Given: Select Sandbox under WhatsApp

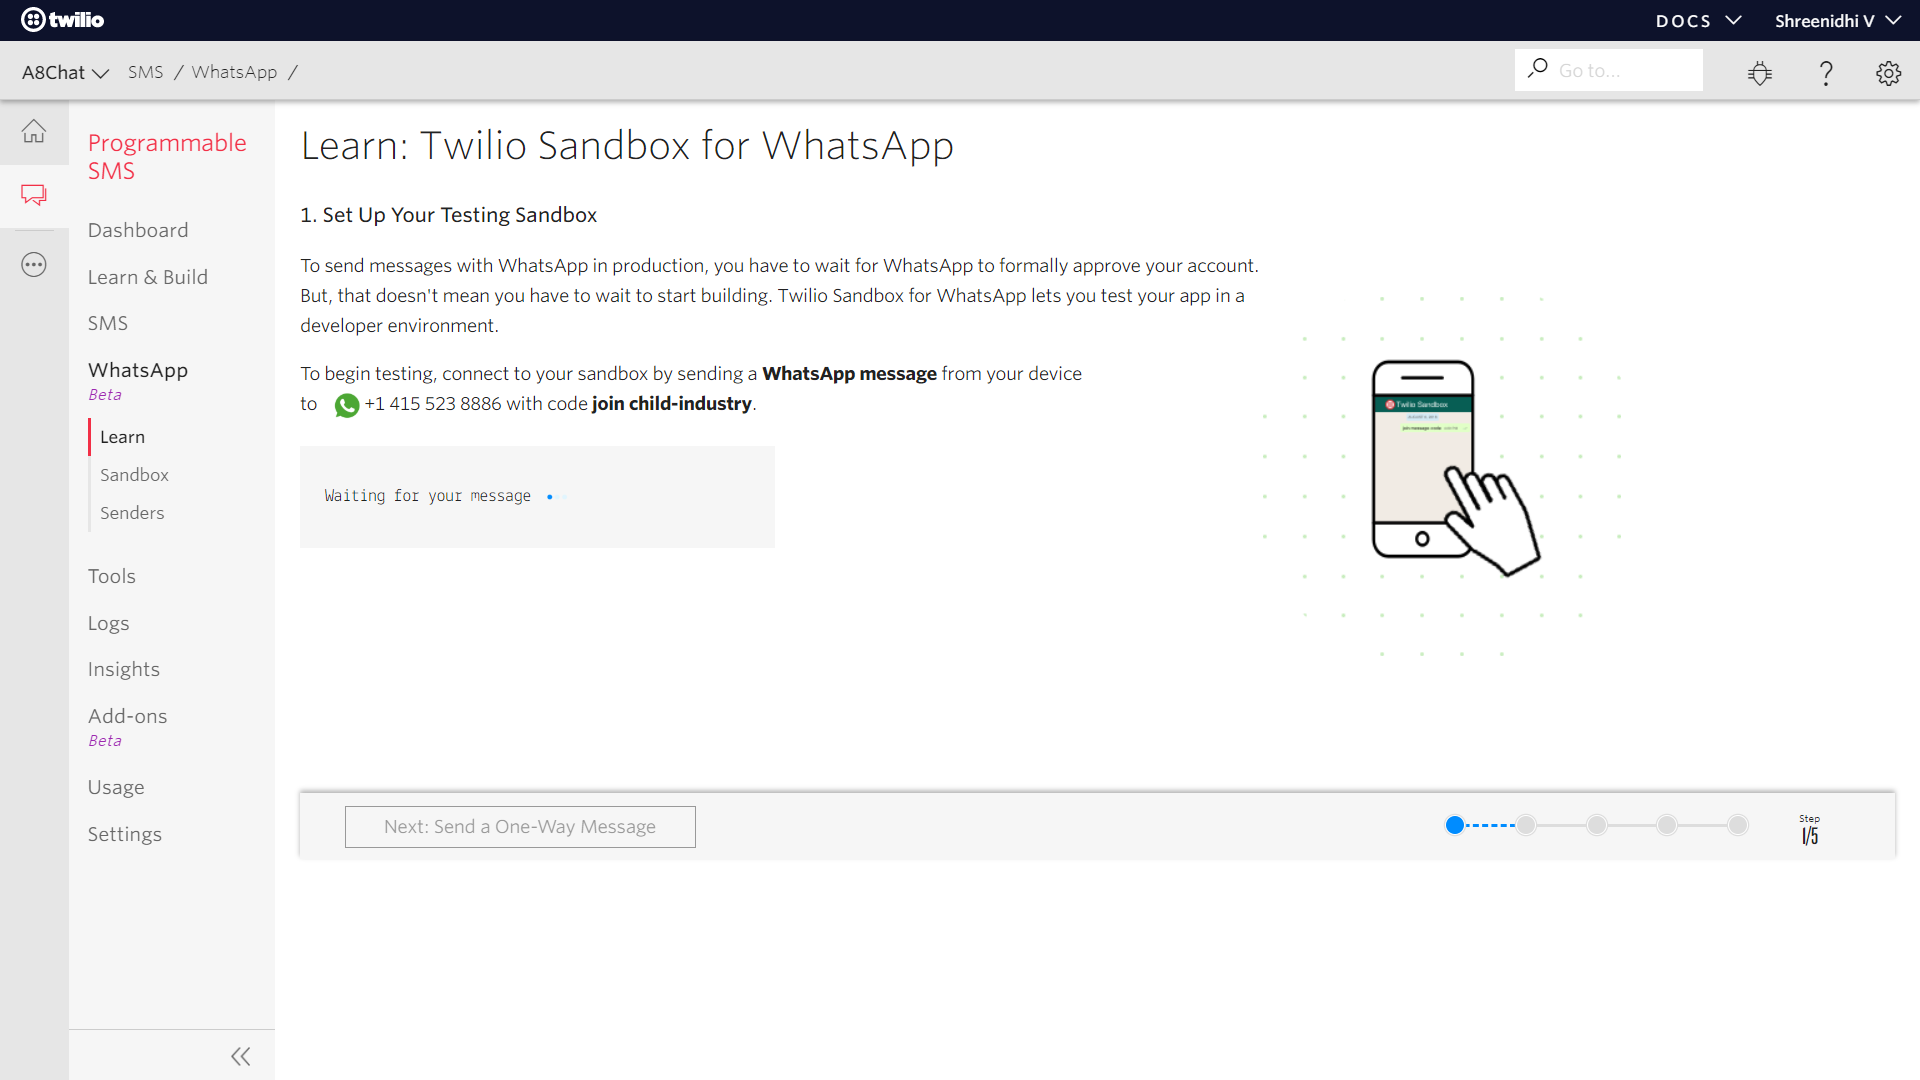Looking at the screenshot, I should [x=134, y=475].
